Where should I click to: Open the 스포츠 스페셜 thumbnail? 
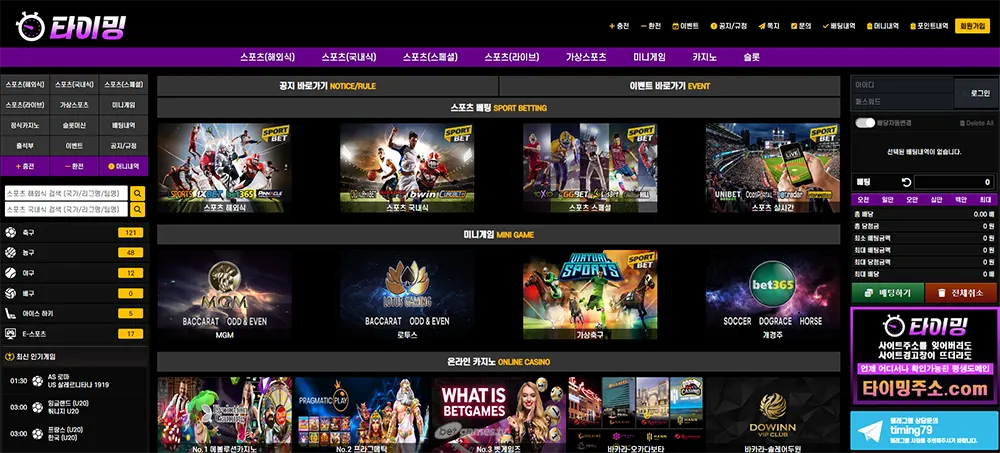[x=590, y=168]
